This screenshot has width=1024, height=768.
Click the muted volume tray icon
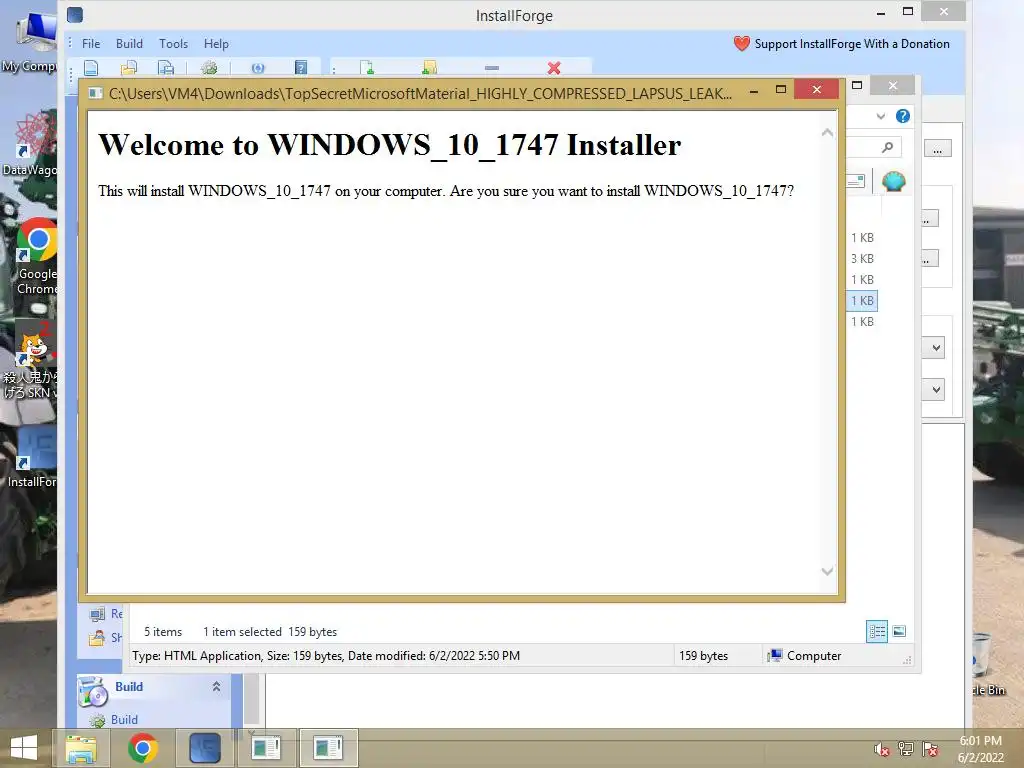(x=882, y=749)
